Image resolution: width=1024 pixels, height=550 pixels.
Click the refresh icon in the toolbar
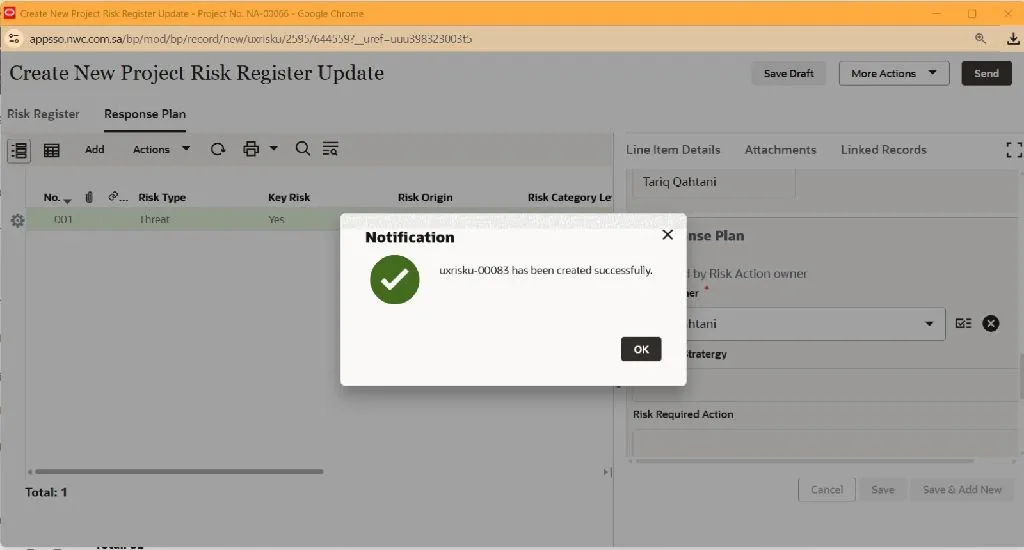click(218, 150)
